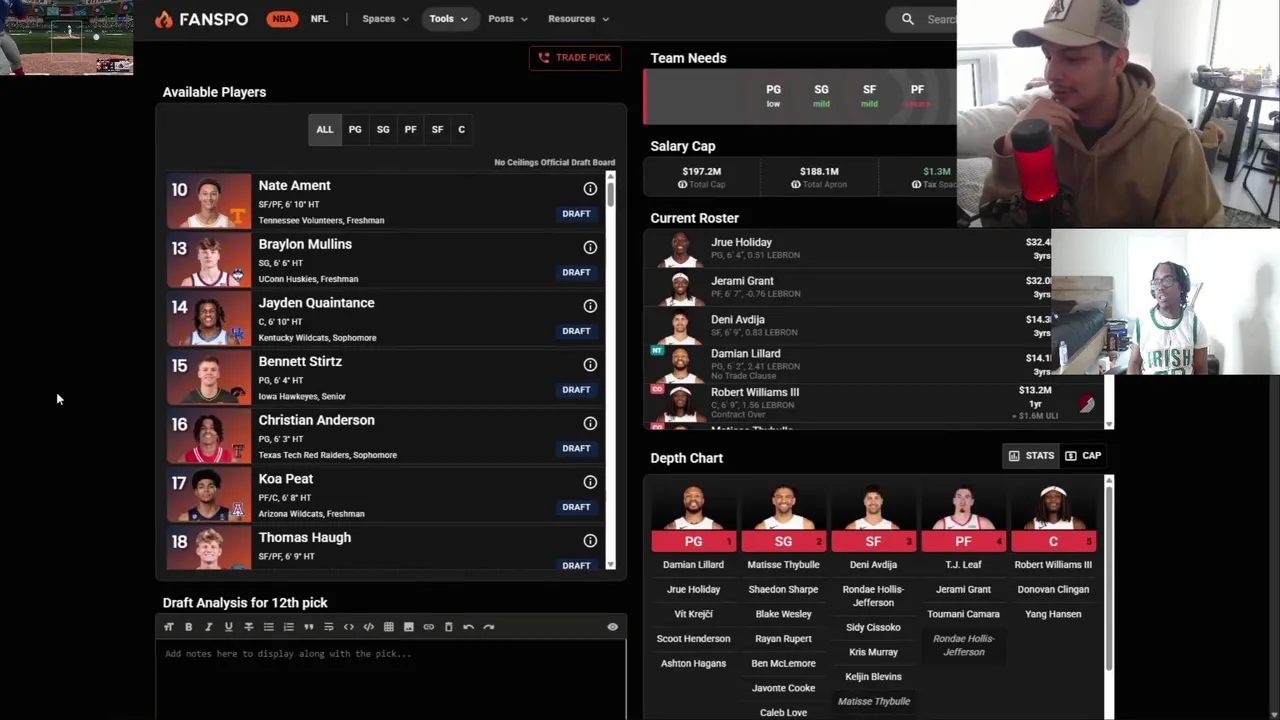Switch depth chart to STATS view

coord(1031,456)
